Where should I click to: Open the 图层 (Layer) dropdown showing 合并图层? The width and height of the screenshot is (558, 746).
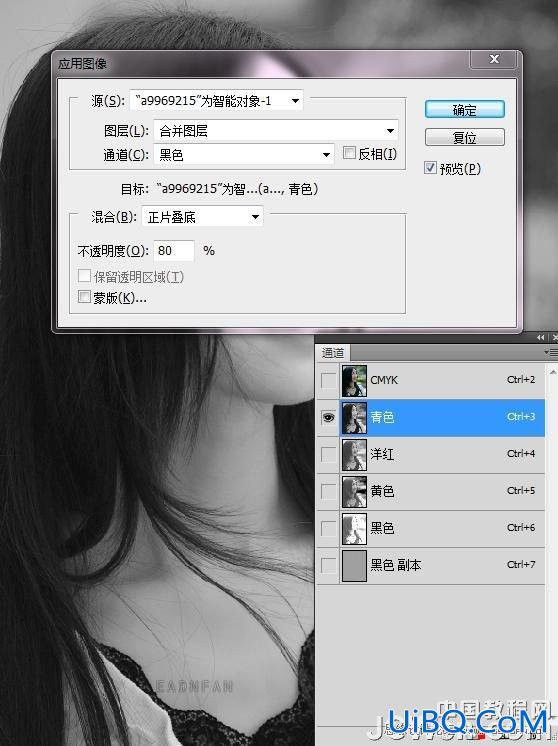[x=275, y=130]
